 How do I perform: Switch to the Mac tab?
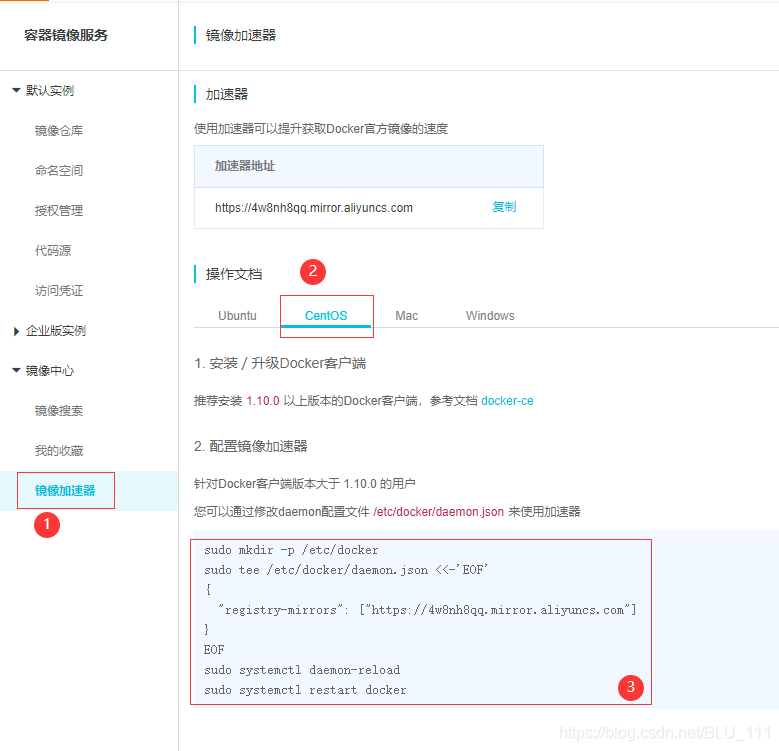[406, 316]
